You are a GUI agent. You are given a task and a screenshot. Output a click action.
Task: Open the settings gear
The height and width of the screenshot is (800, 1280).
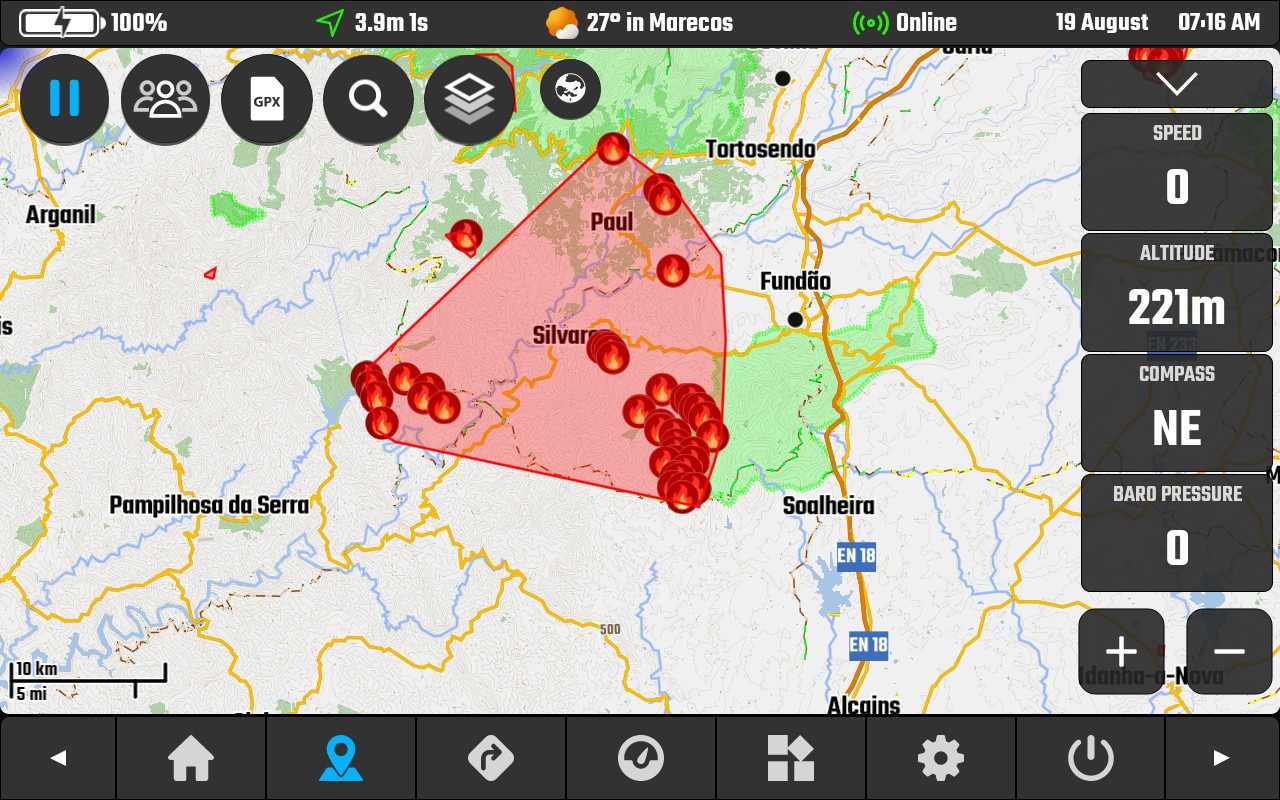941,758
